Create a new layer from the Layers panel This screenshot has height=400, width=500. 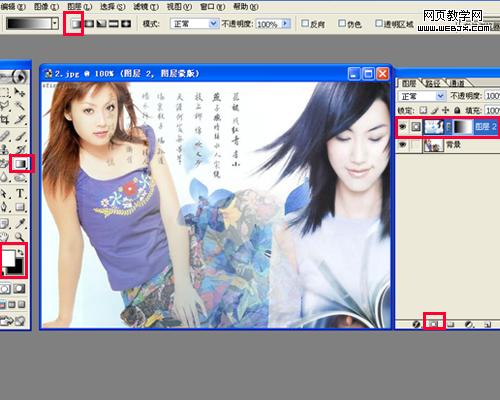(x=487, y=324)
